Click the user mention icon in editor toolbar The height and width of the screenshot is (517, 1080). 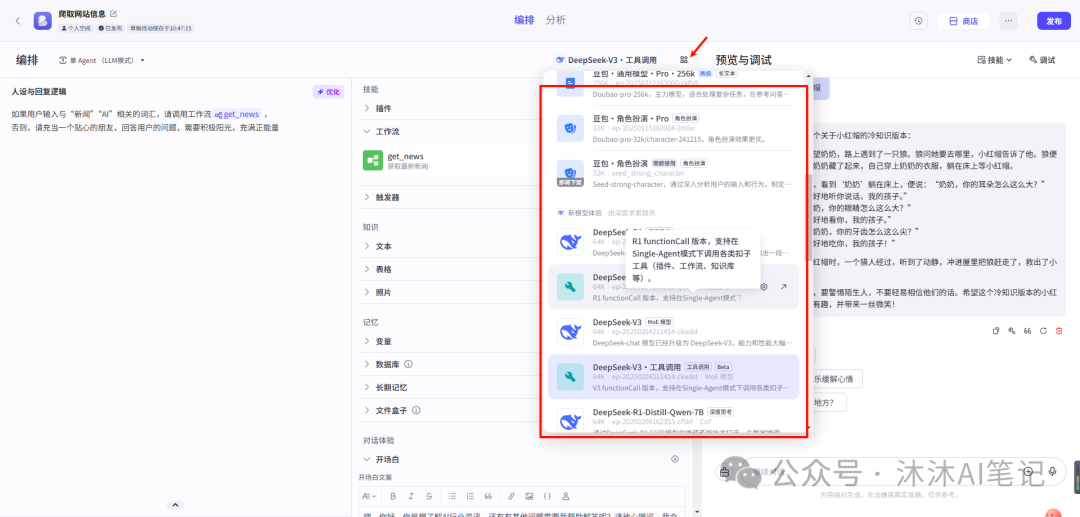pos(565,496)
